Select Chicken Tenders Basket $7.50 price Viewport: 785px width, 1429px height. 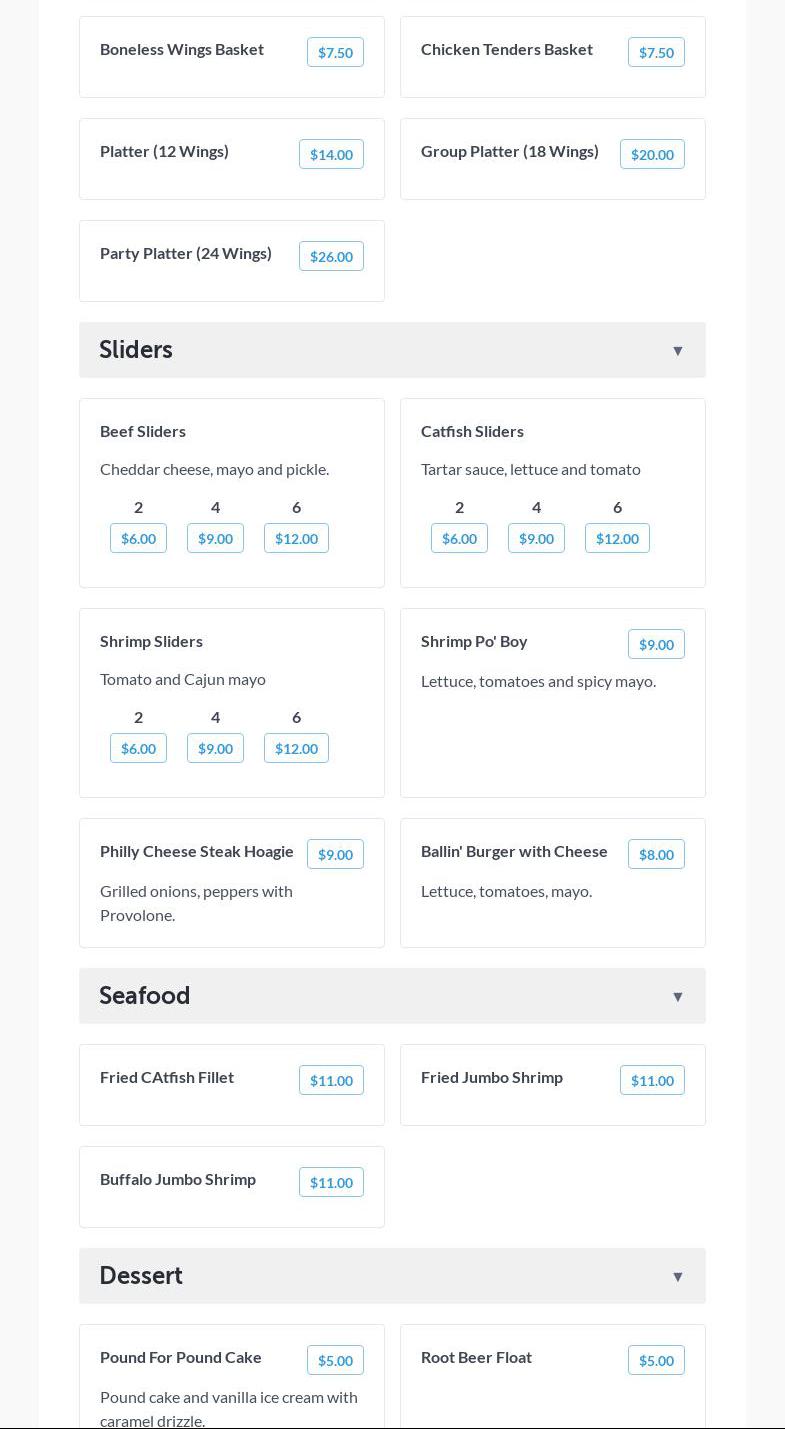[x=656, y=53]
